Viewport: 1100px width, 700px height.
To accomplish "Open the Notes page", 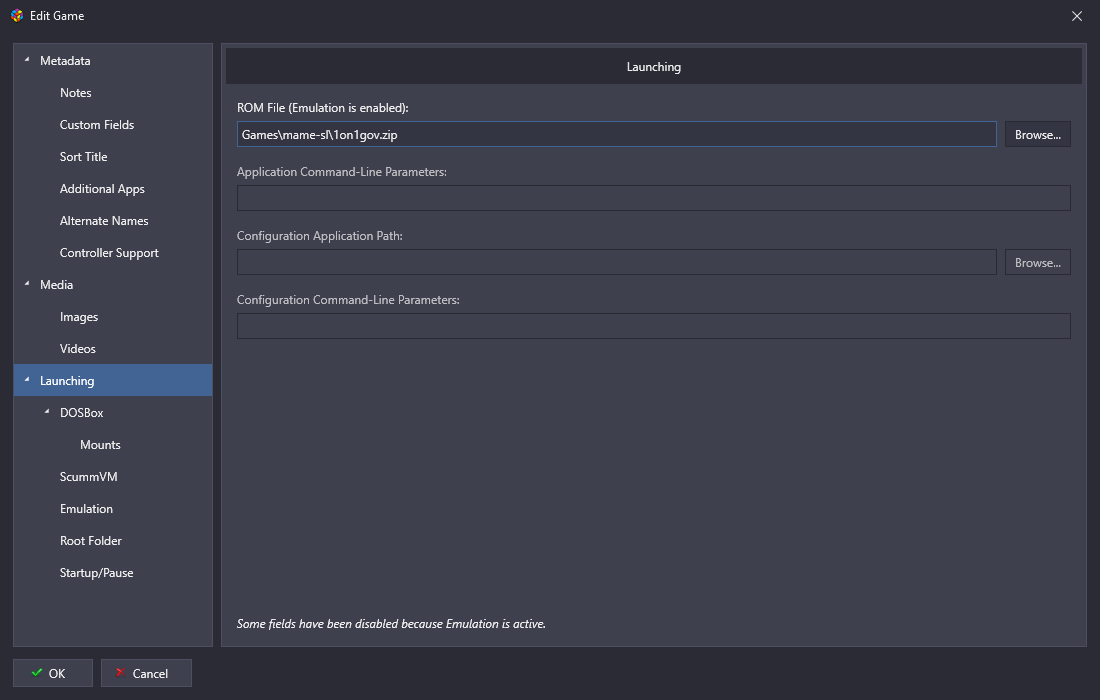I will pyautogui.click(x=76, y=93).
